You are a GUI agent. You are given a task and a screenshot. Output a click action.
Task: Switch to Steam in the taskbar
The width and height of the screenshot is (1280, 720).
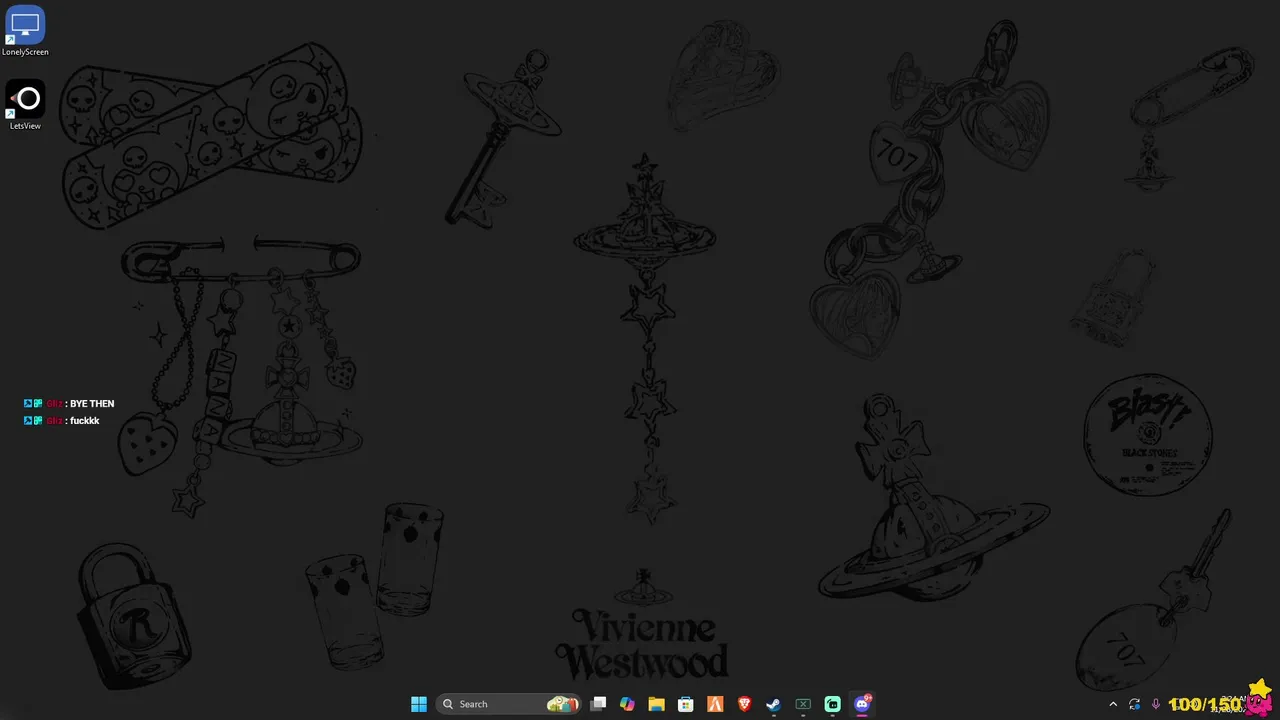(773, 704)
